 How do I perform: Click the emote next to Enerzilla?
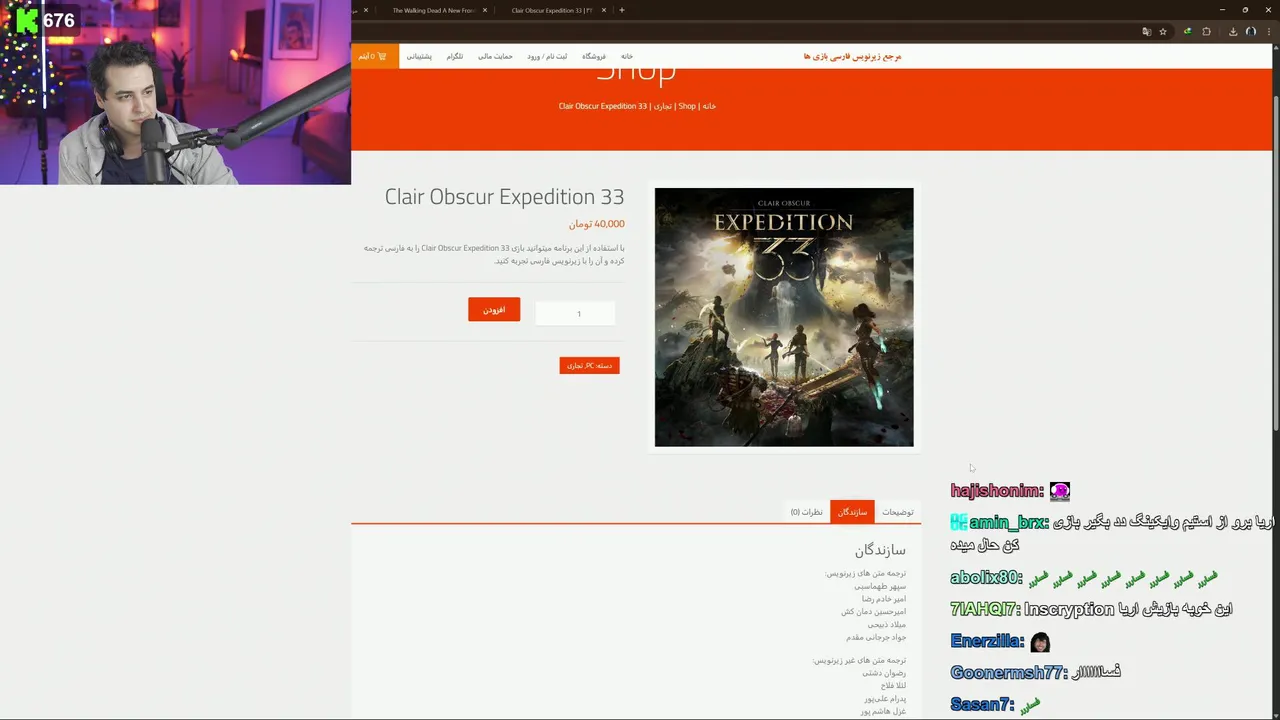coord(1041,641)
